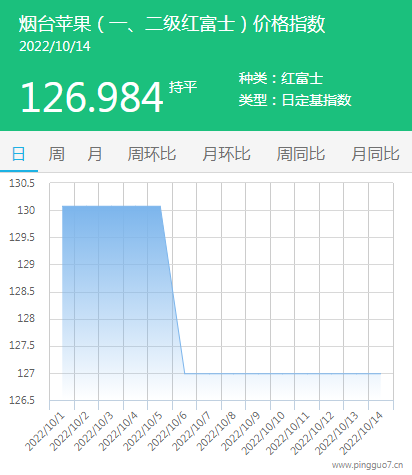Open the www.pingguo7.cn watermark link
412x475 pixels.
click(x=367, y=465)
